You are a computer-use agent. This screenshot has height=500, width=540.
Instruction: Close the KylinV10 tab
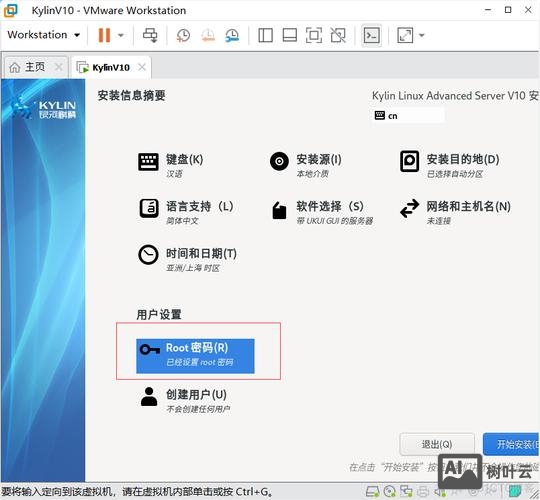point(142,67)
